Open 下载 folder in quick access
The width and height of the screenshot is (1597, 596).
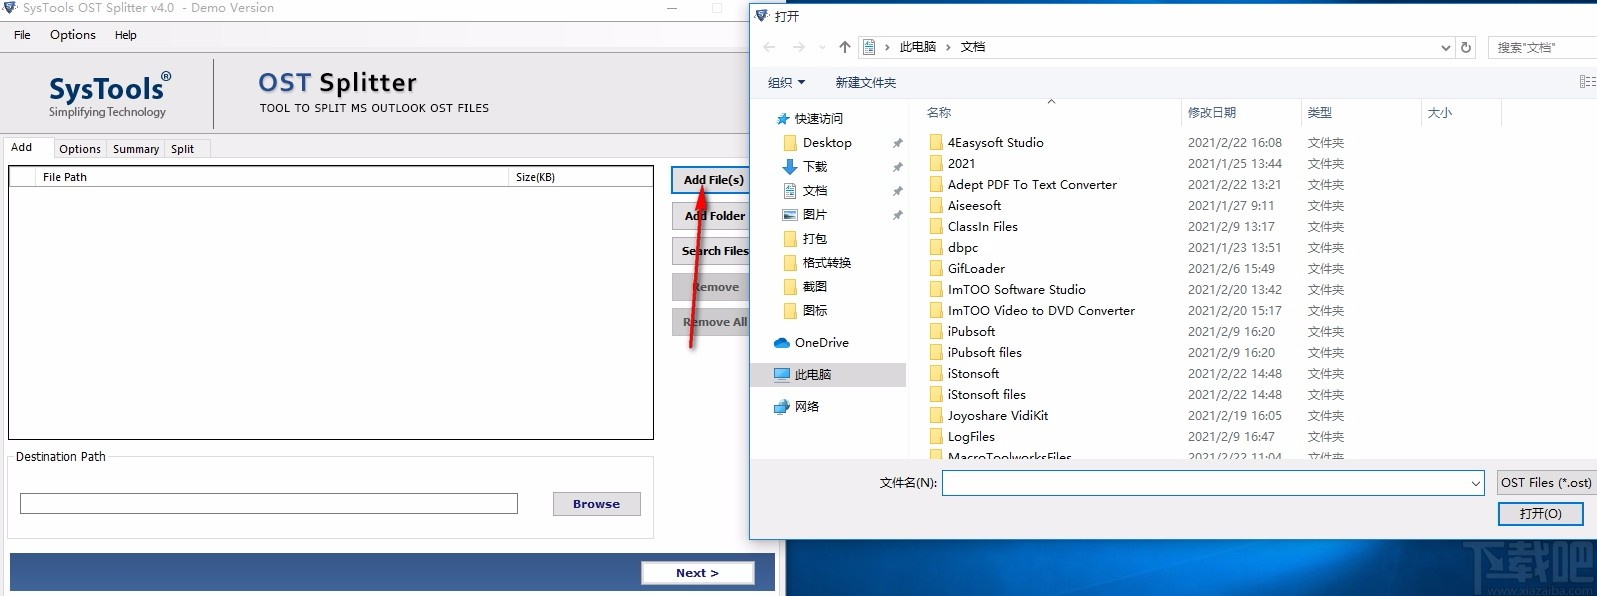point(815,167)
